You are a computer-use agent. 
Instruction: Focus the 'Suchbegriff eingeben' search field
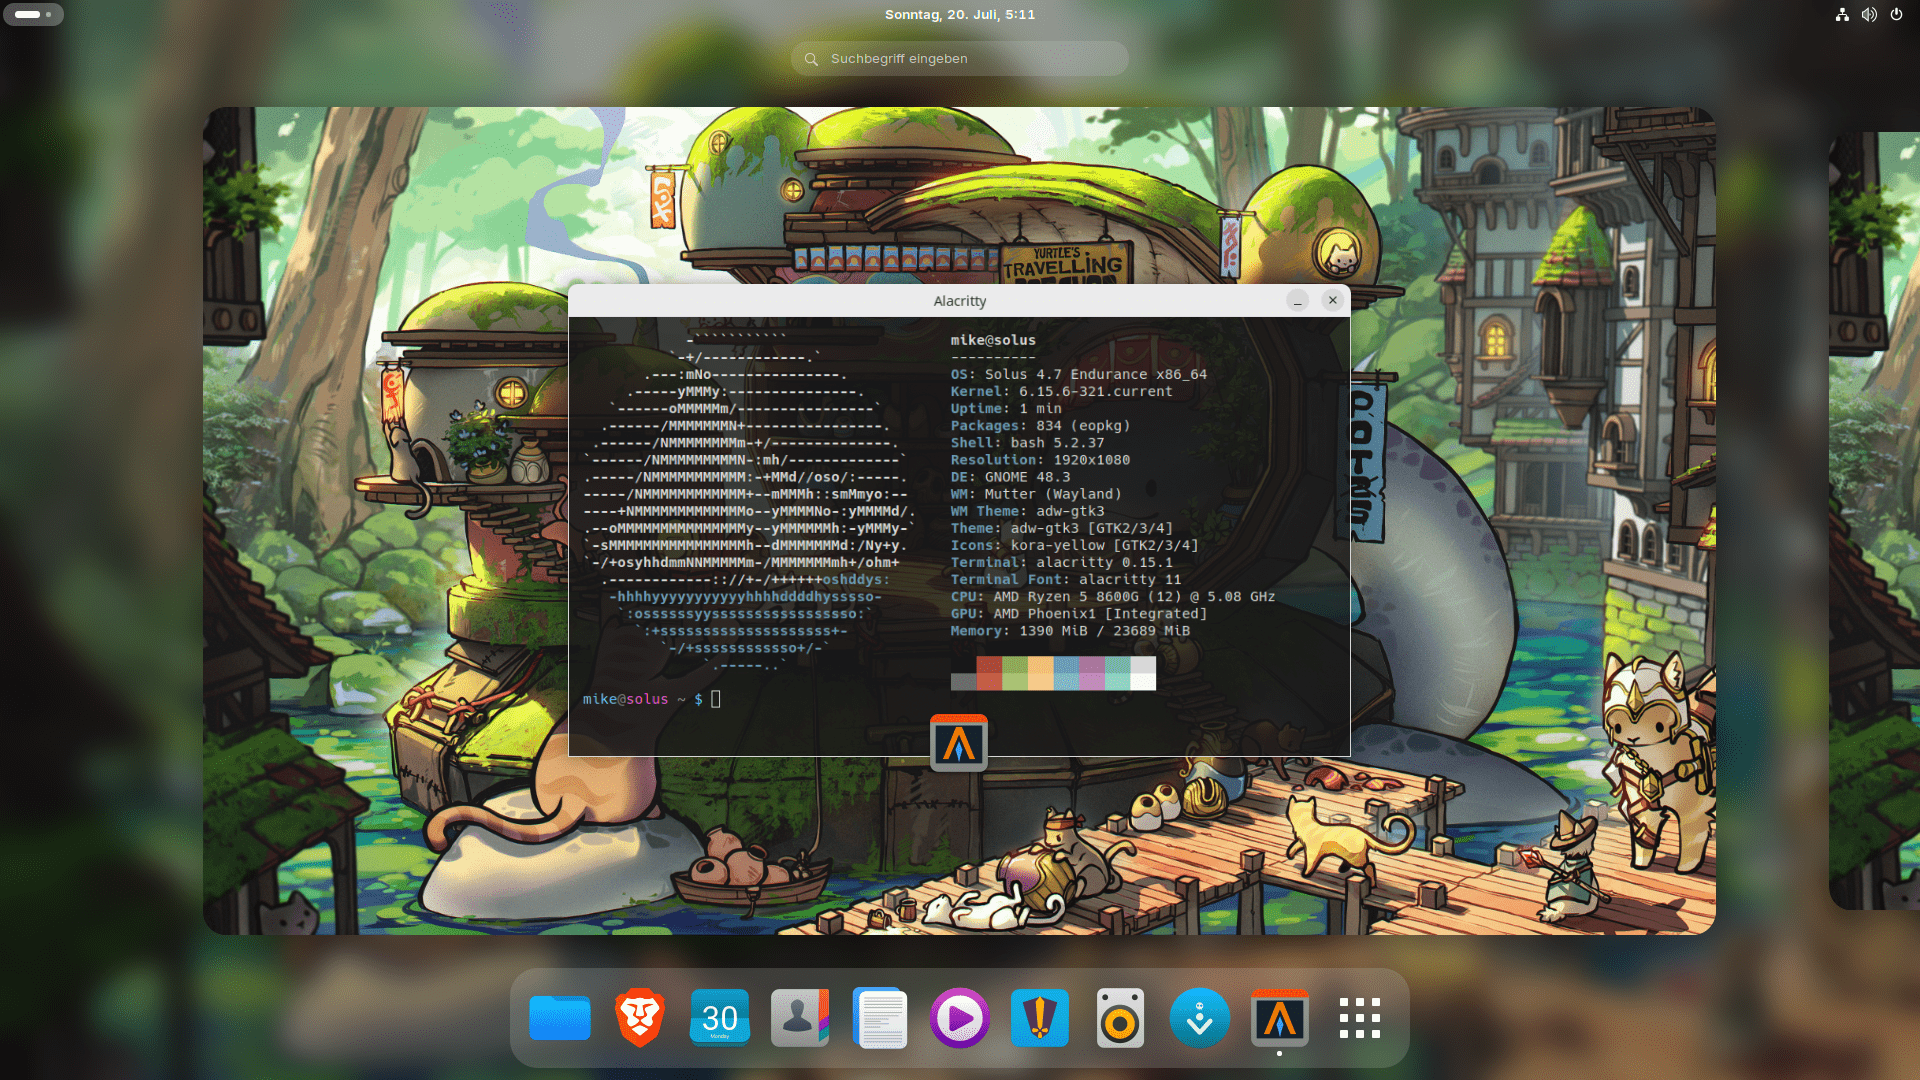pyautogui.click(x=960, y=59)
